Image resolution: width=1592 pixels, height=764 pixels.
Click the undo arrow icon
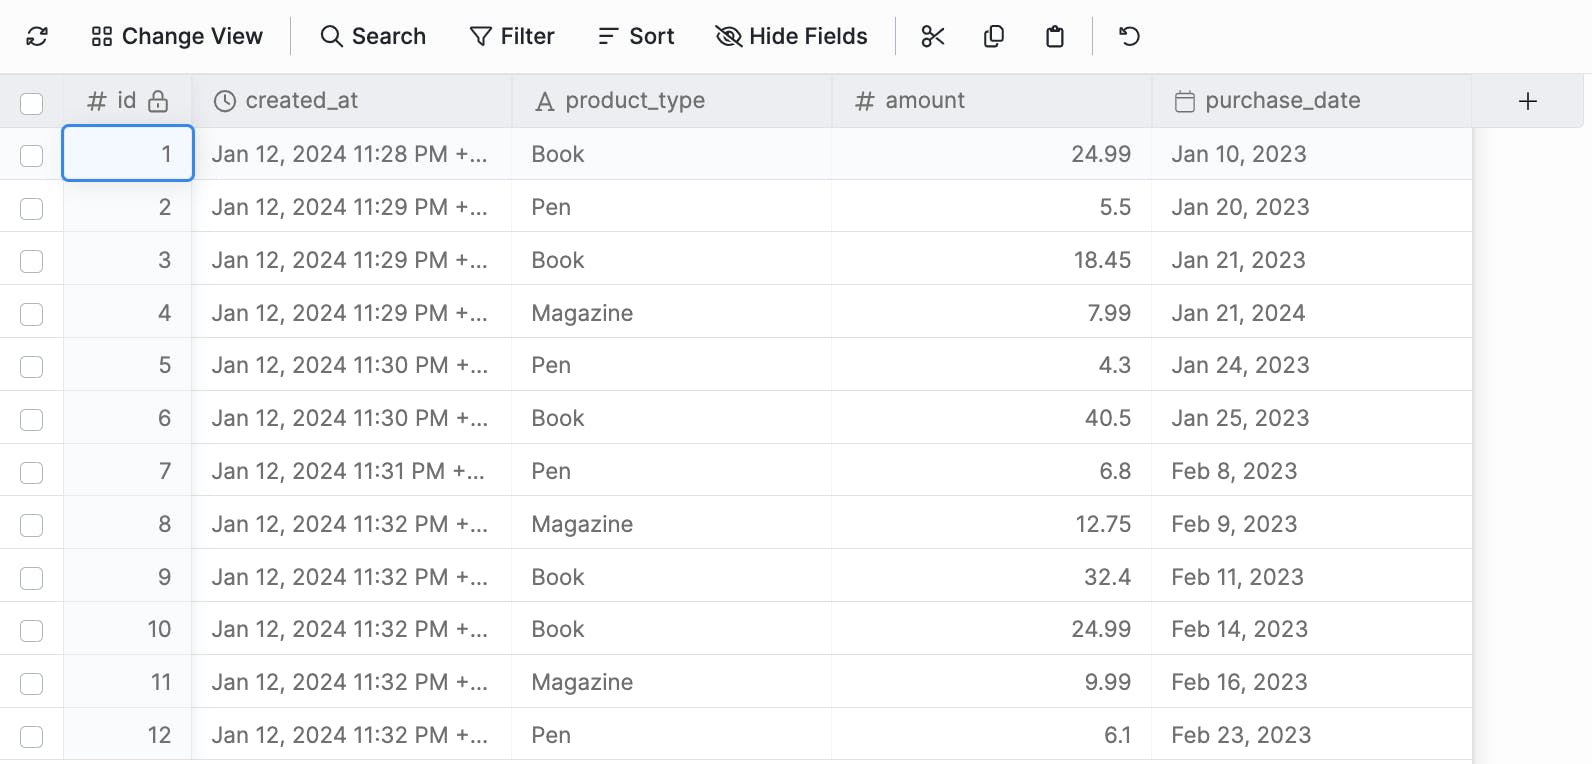point(1129,37)
